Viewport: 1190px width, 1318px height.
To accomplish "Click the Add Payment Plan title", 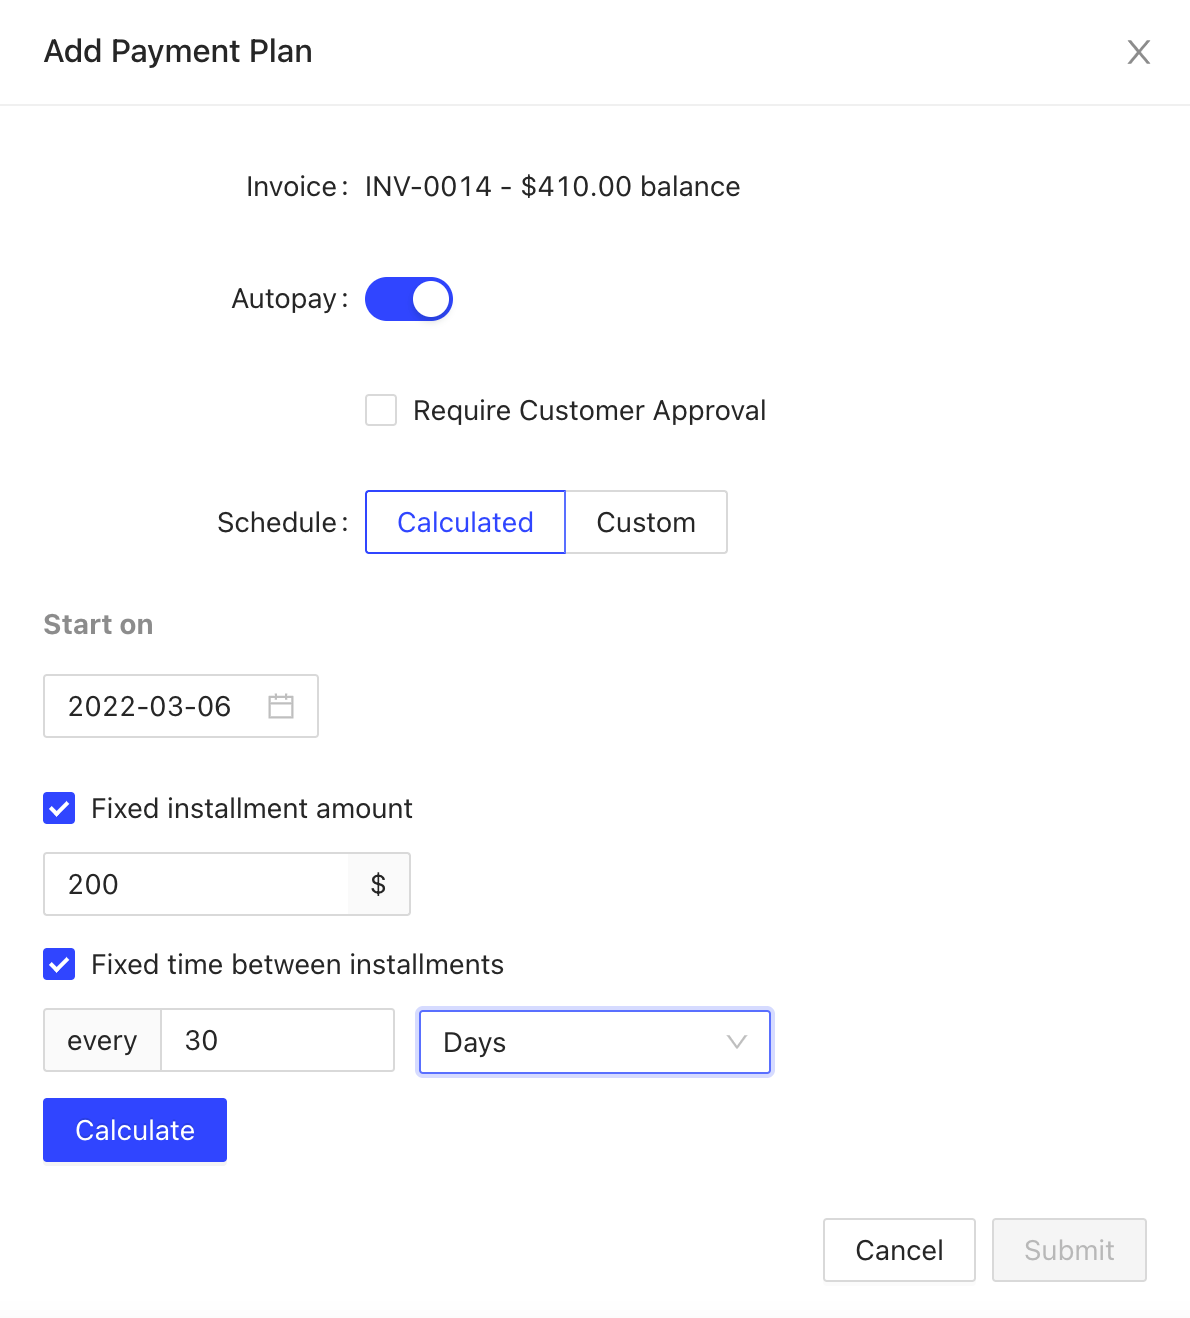I will click(178, 51).
